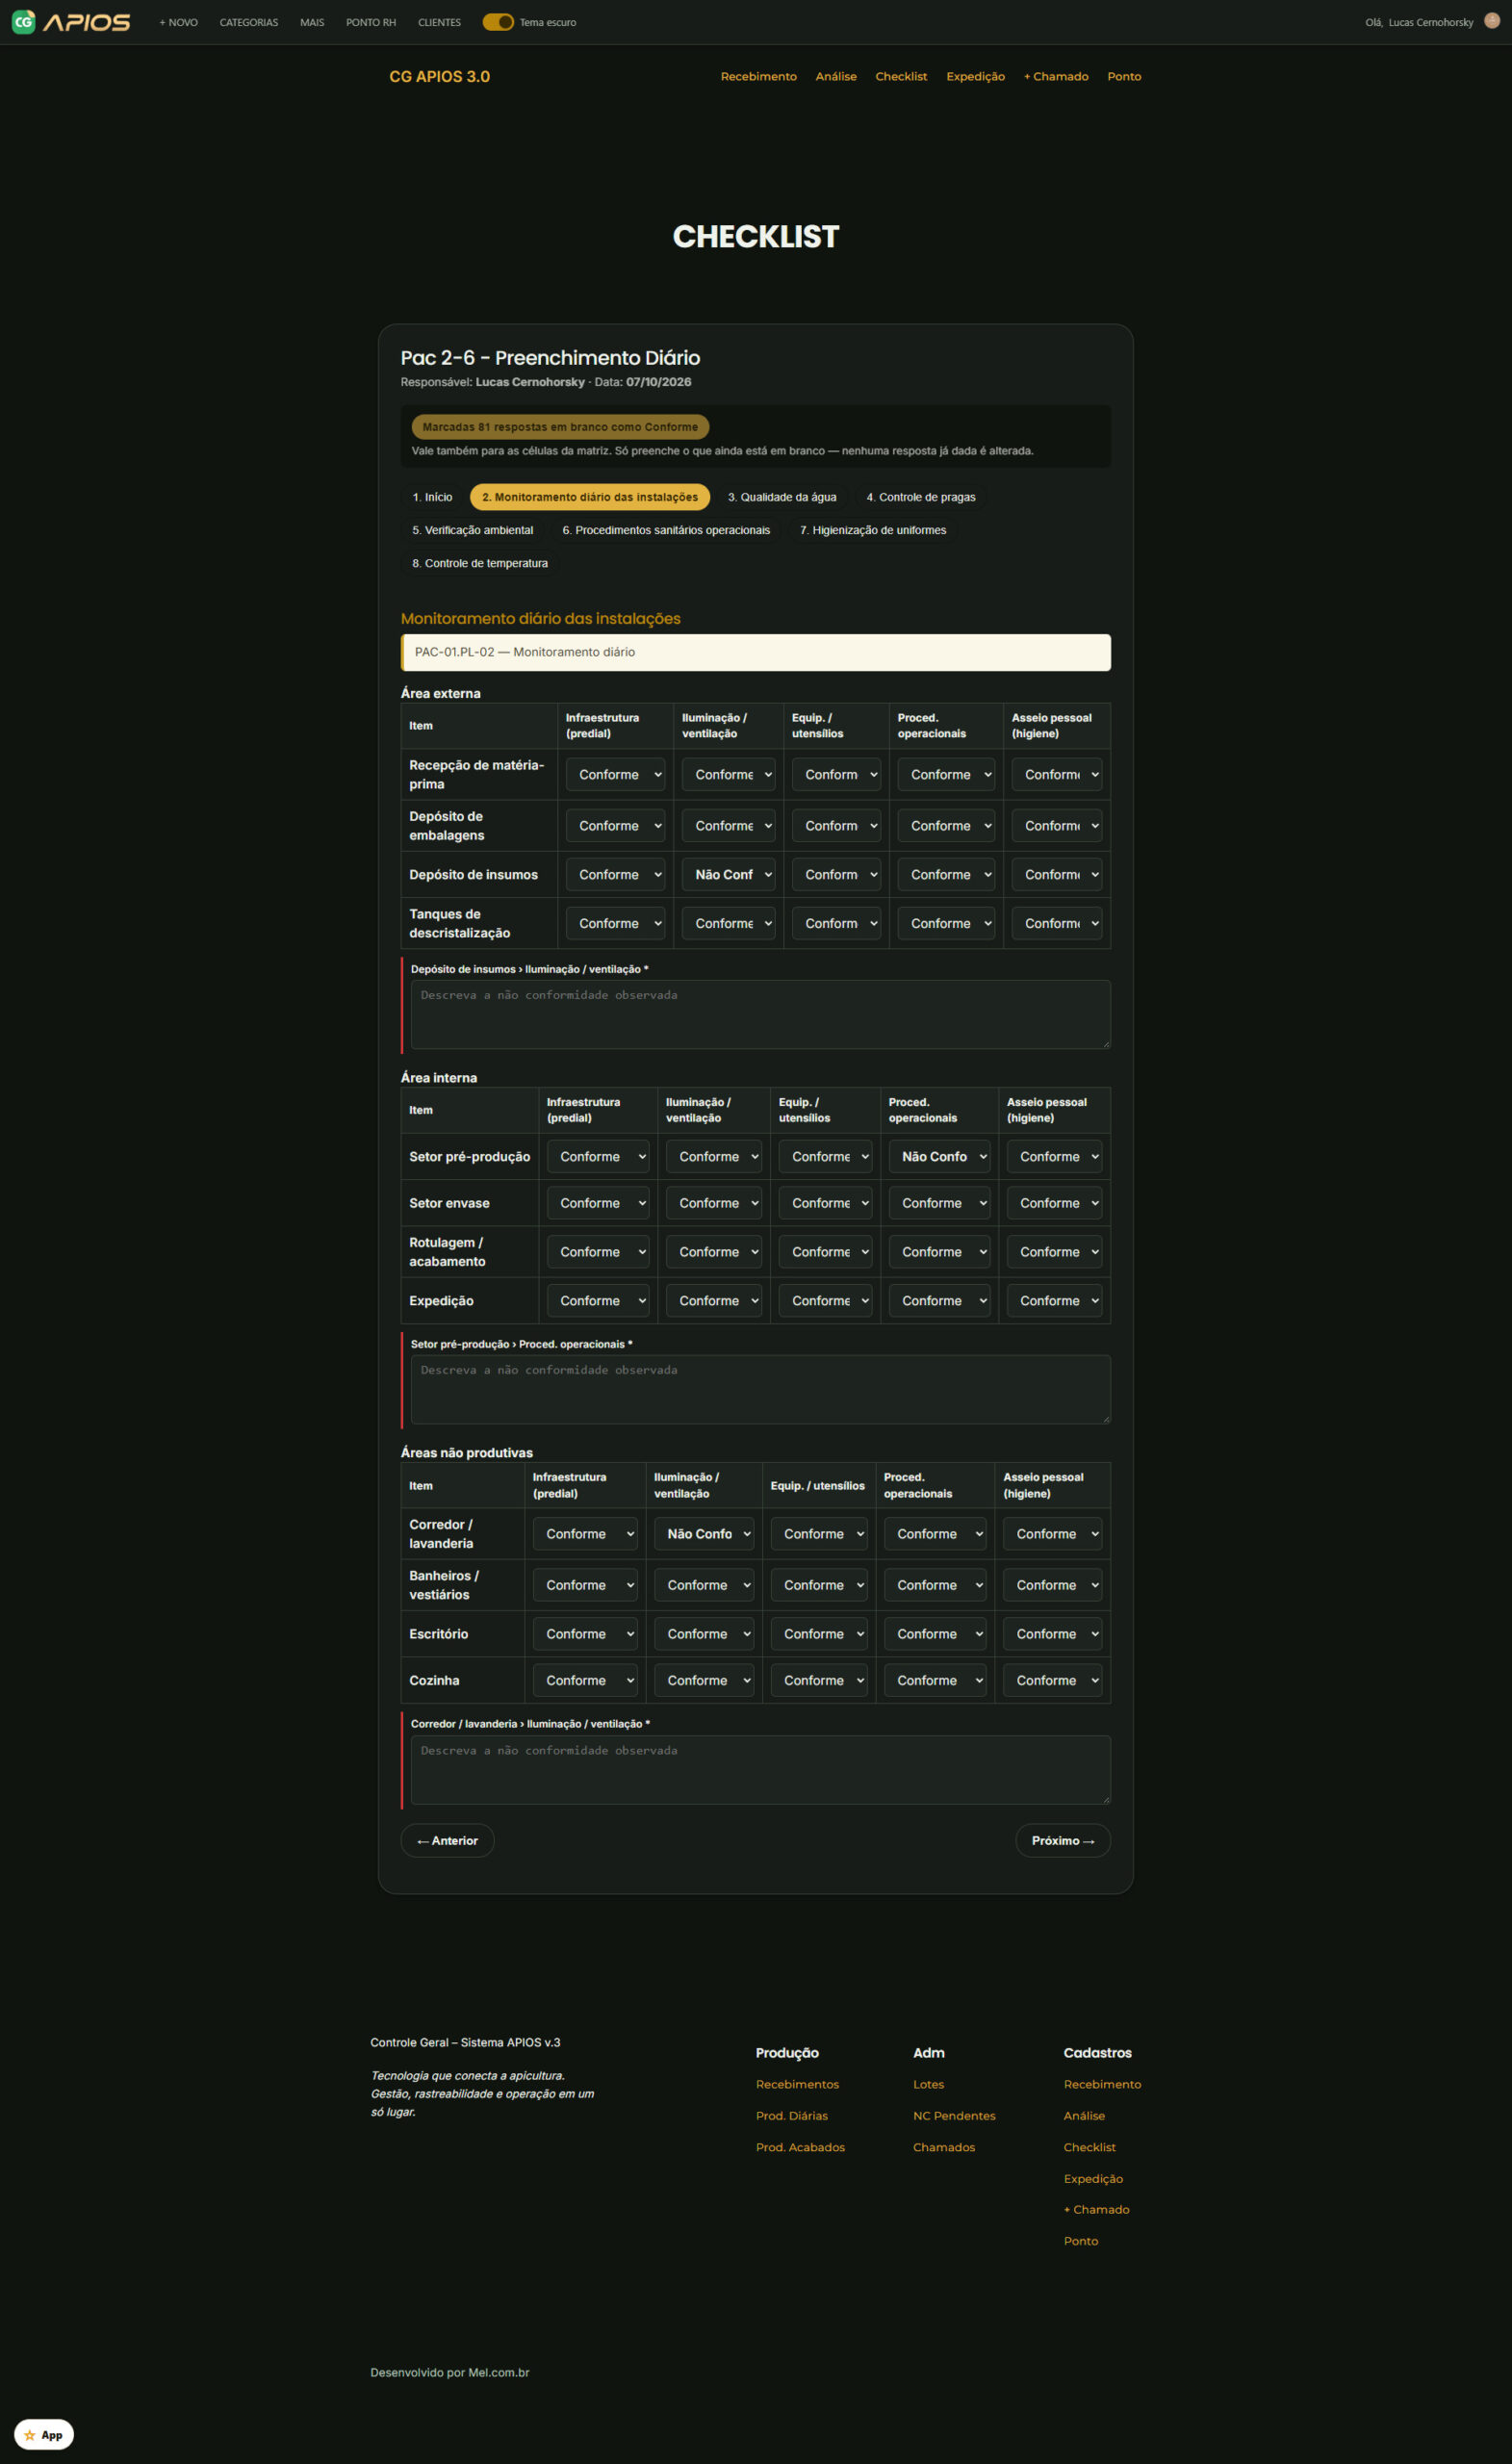Open Análise in top navigation
Screen dimensions: 1512x2464
point(836,76)
